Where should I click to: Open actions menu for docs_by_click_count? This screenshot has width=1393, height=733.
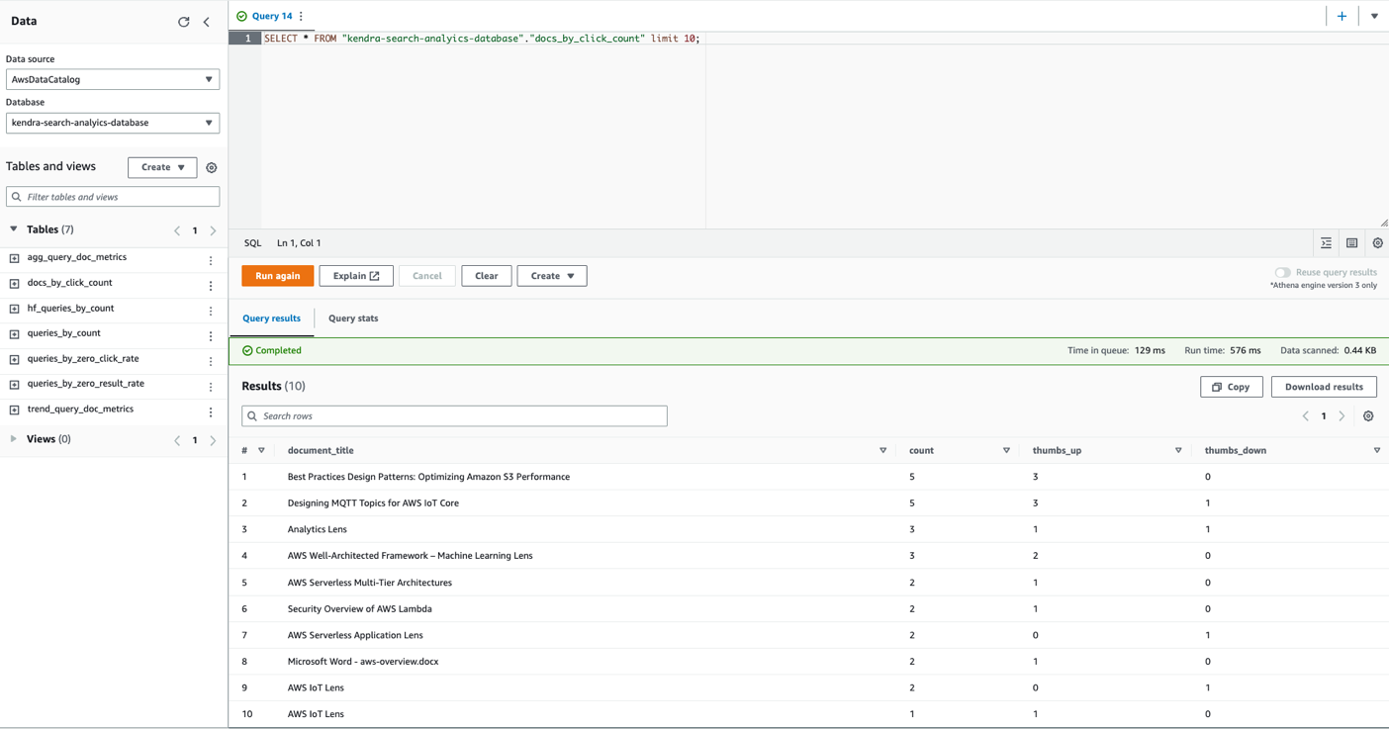(x=211, y=286)
